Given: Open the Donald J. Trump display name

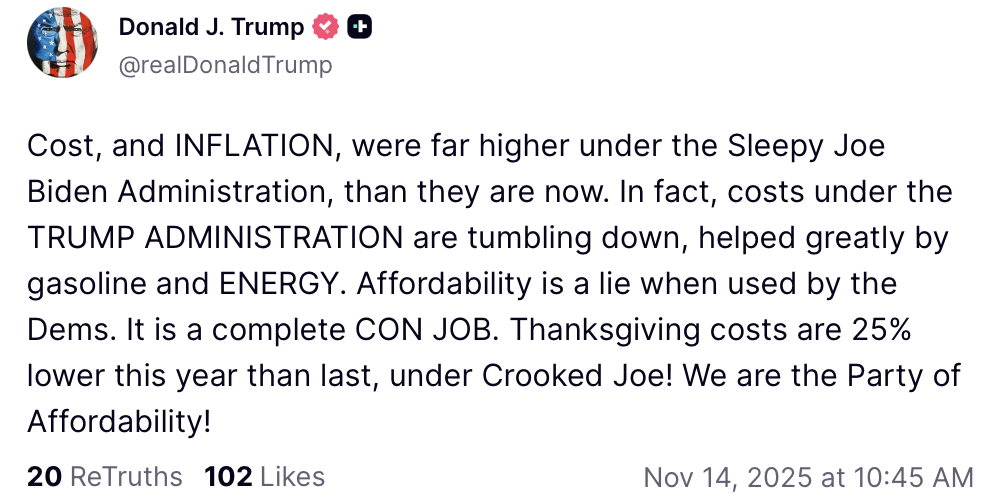Looking at the screenshot, I should pos(211,28).
